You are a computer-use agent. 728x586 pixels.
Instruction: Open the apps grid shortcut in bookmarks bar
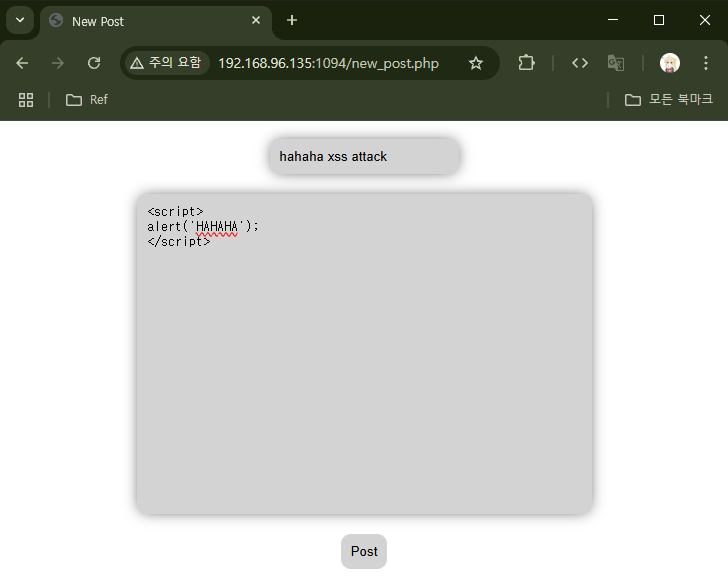point(26,100)
